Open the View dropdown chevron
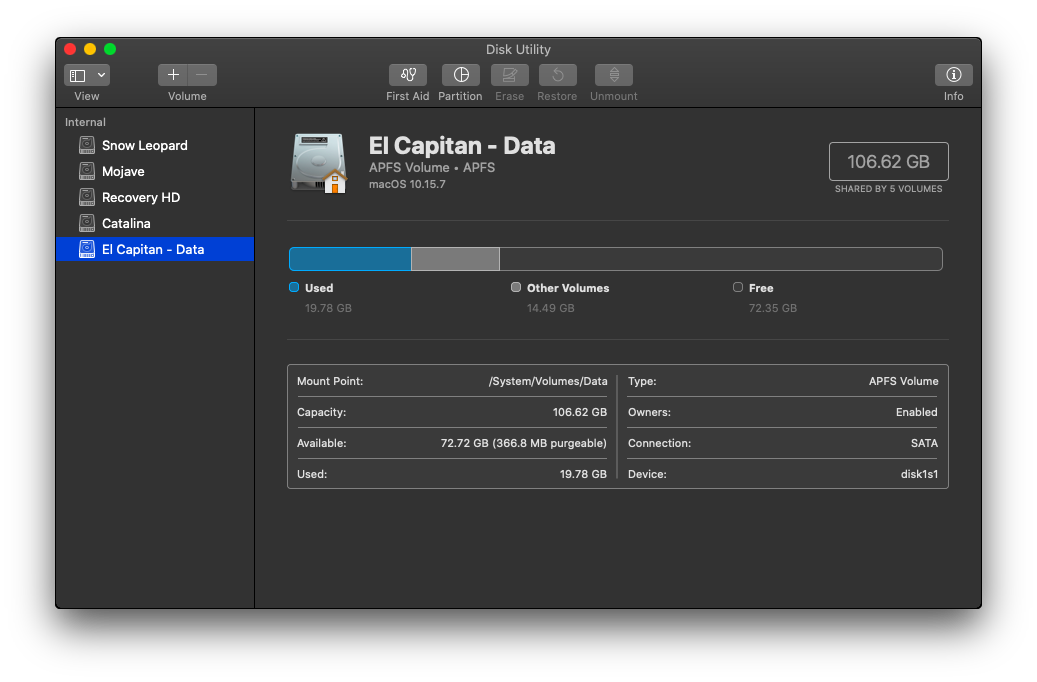The image size is (1037, 682). pos(101,75)
